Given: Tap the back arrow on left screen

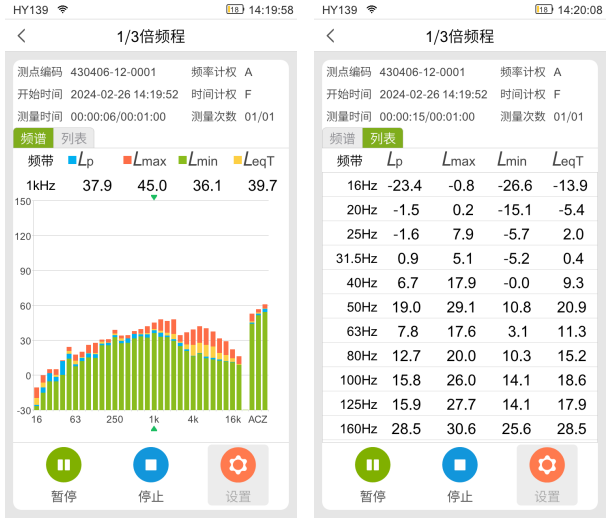Looking at the screenshot, I should point(23,36).
